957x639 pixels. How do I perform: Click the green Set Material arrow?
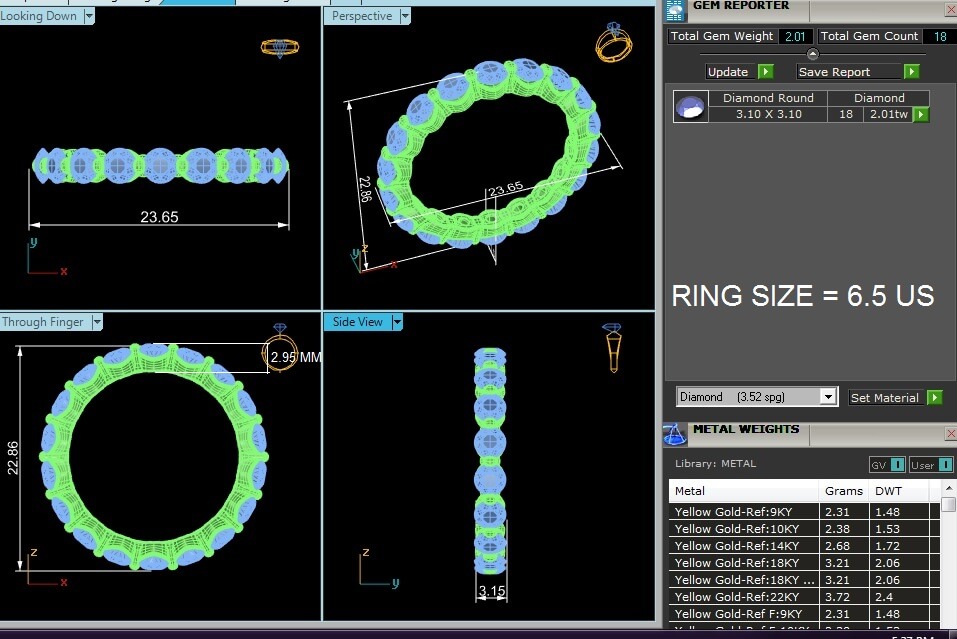[934, 397]
